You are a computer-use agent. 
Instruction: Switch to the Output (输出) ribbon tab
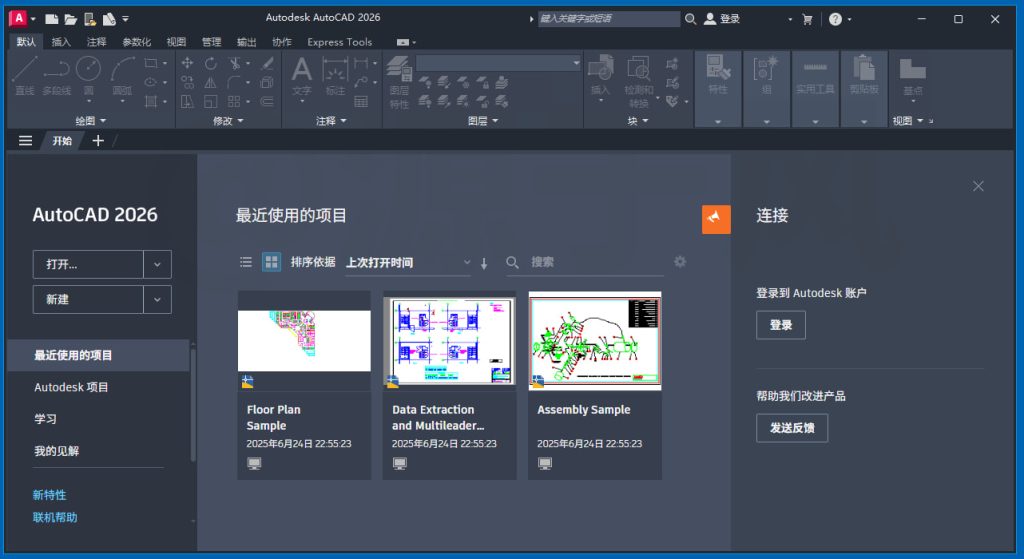click(x=246, y=42)
